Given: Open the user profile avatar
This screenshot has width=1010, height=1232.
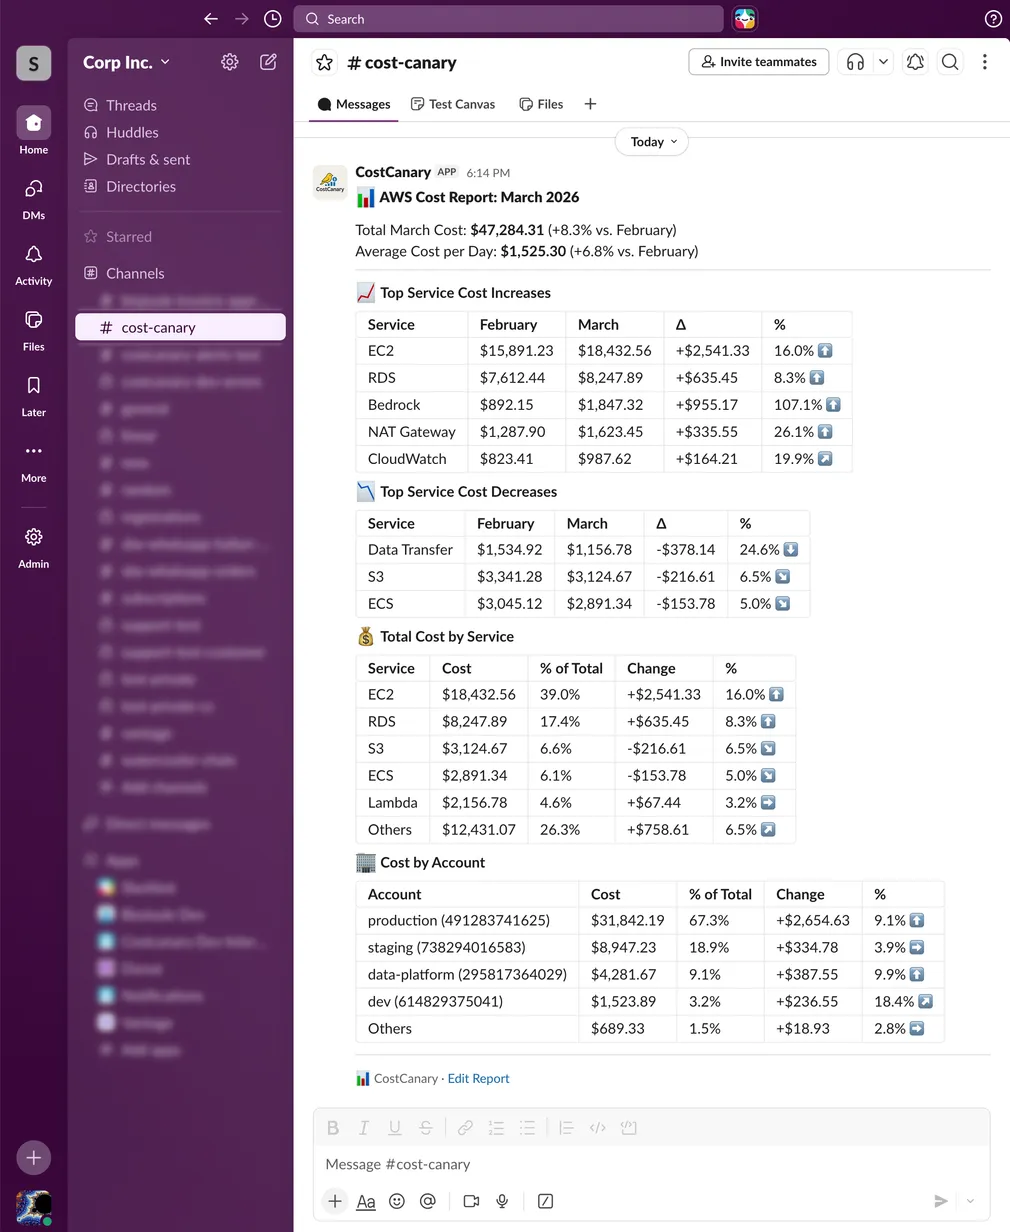Looking at the screenshot, I should 34,1207.
